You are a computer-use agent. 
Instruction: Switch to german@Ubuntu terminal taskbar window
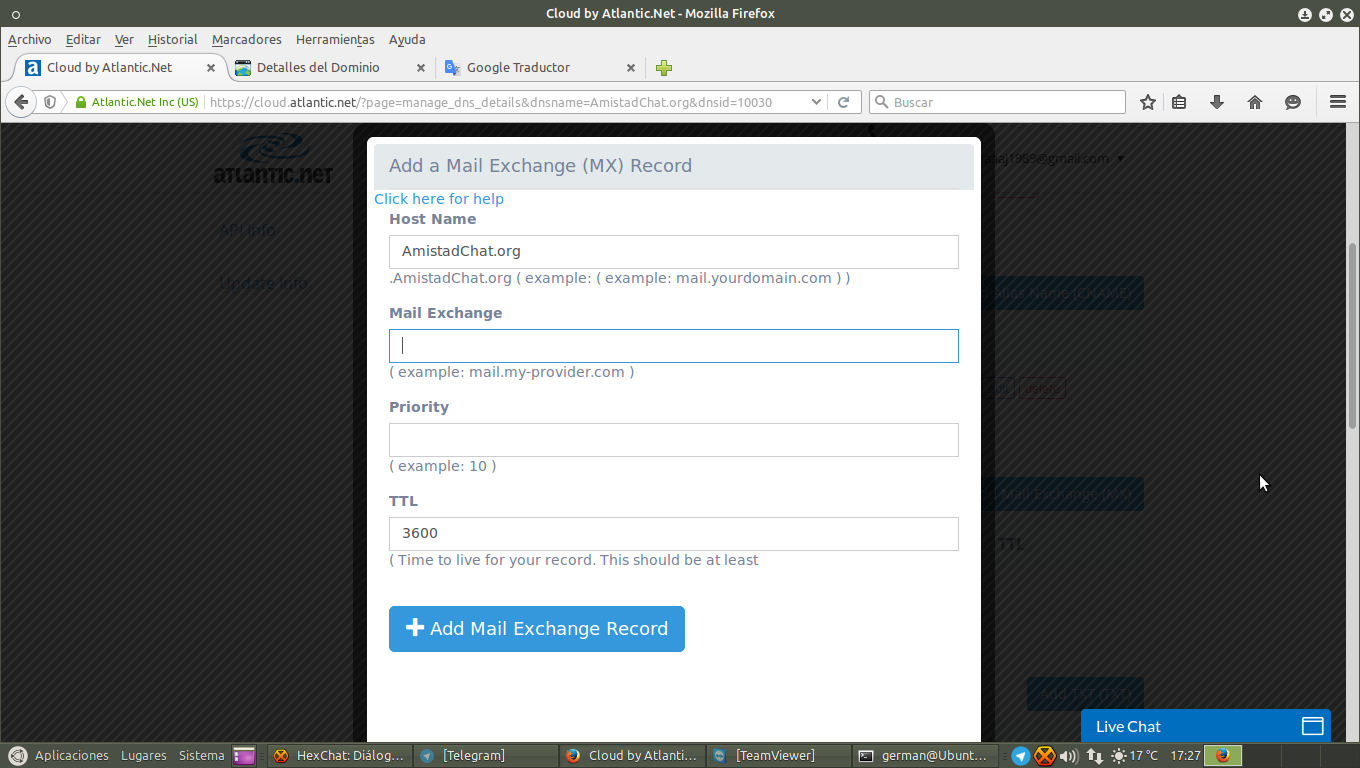[x=925, y=756]
